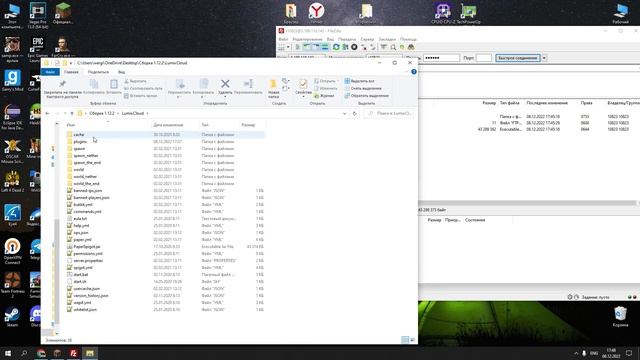Open FileZilla Редактирование menu
This screenshot has width=640, height=360.
click(307, 39)
